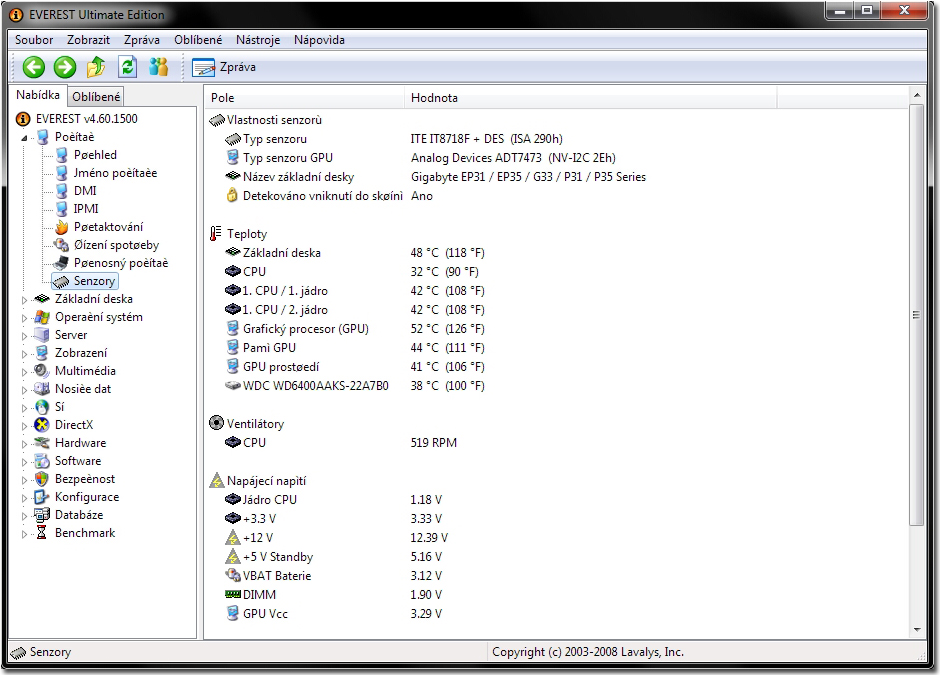Click the users icon in the toolbar
This screenshot has height=675, width=940.
pos(159,67)
